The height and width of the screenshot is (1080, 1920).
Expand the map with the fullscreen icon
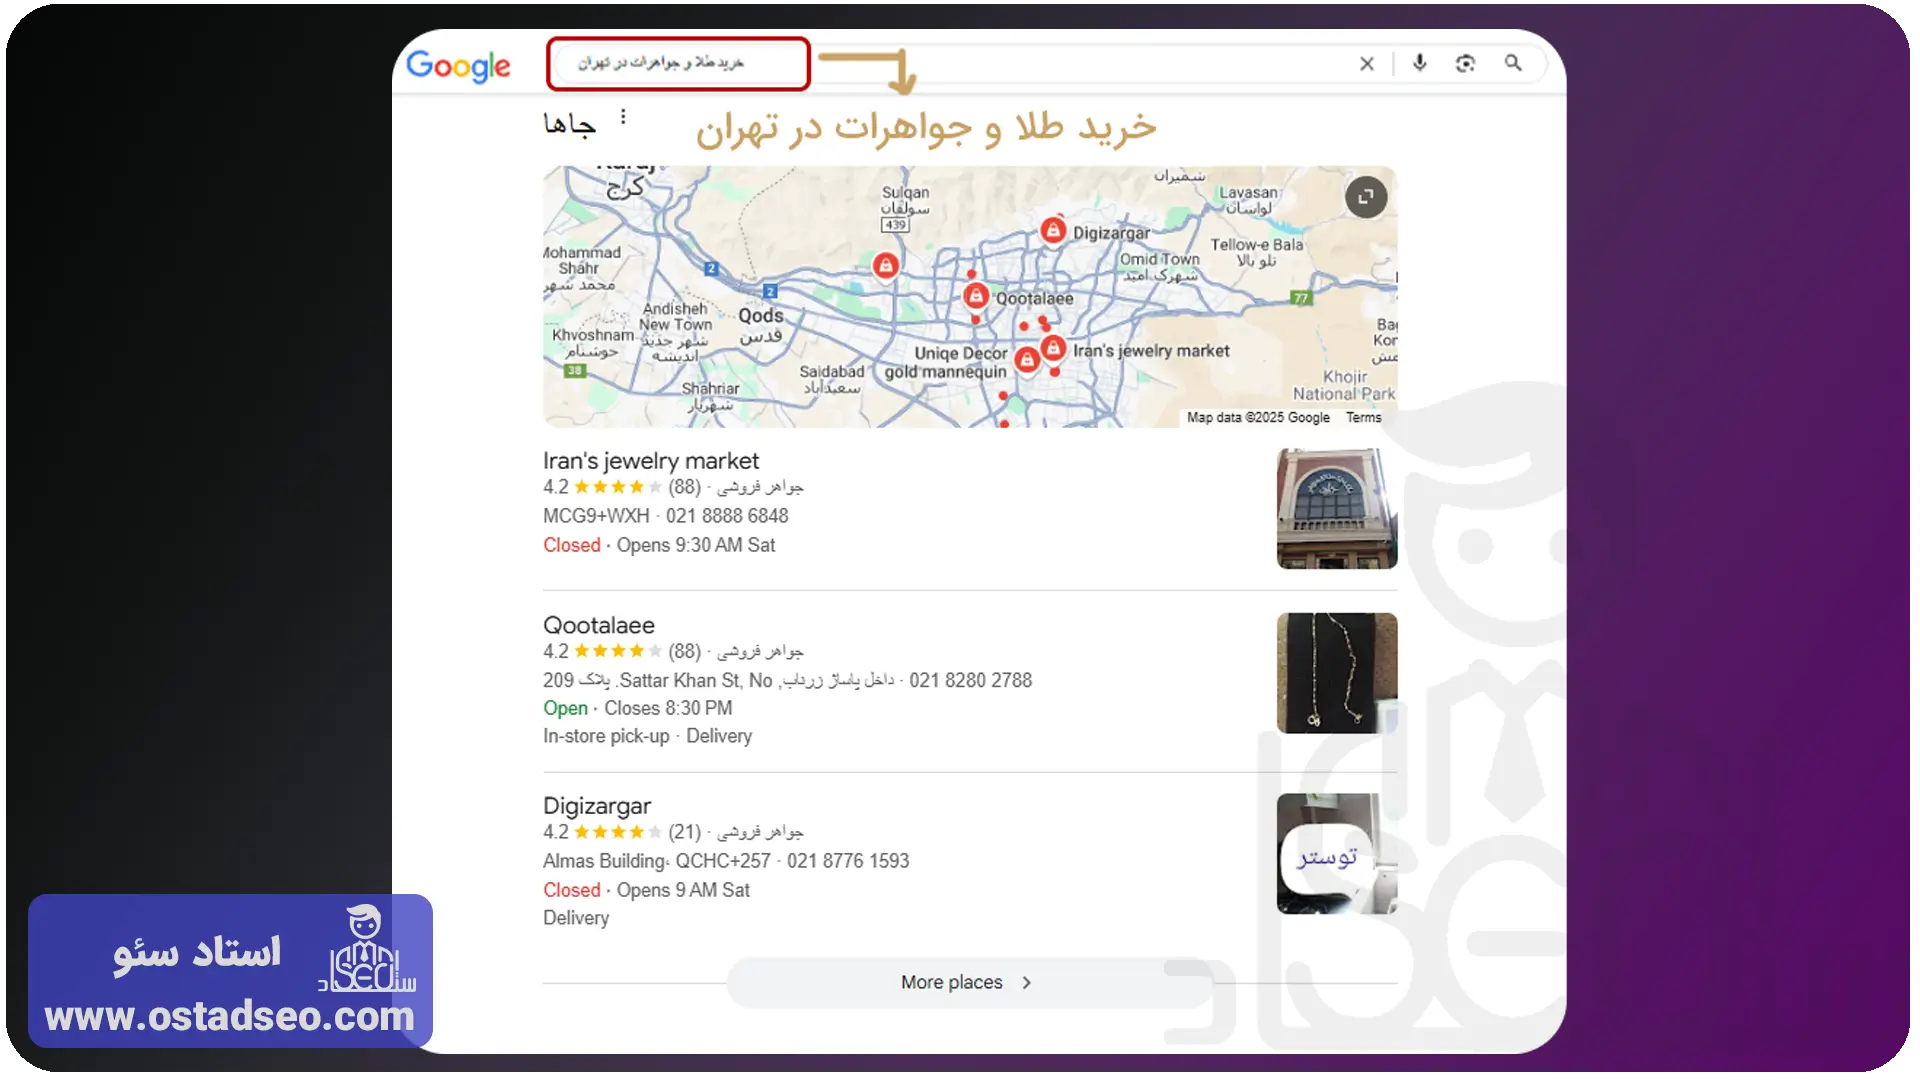click(1366, 197)
